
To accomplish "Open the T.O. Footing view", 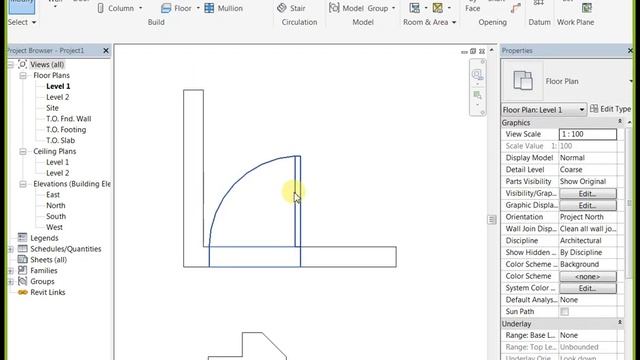I will [x=66, y=129].
